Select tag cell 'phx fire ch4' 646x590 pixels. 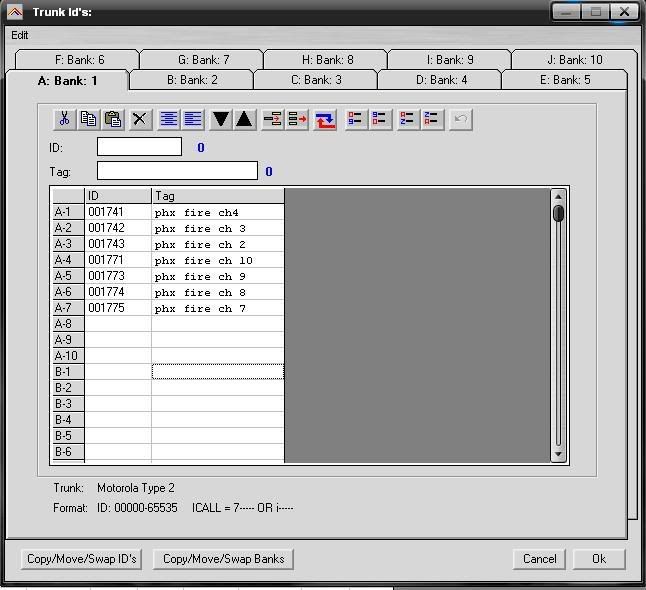point(218,212)
